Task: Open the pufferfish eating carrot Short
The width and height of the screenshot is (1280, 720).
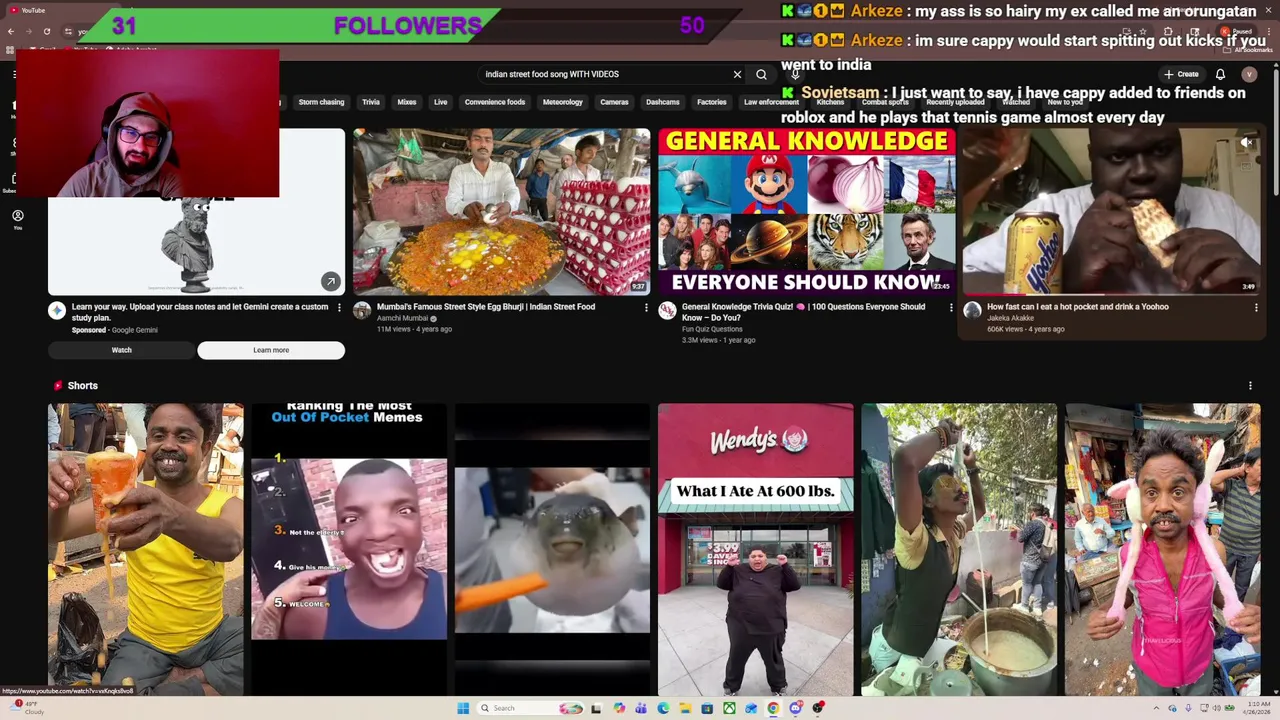Action: [x=552, y=549]
